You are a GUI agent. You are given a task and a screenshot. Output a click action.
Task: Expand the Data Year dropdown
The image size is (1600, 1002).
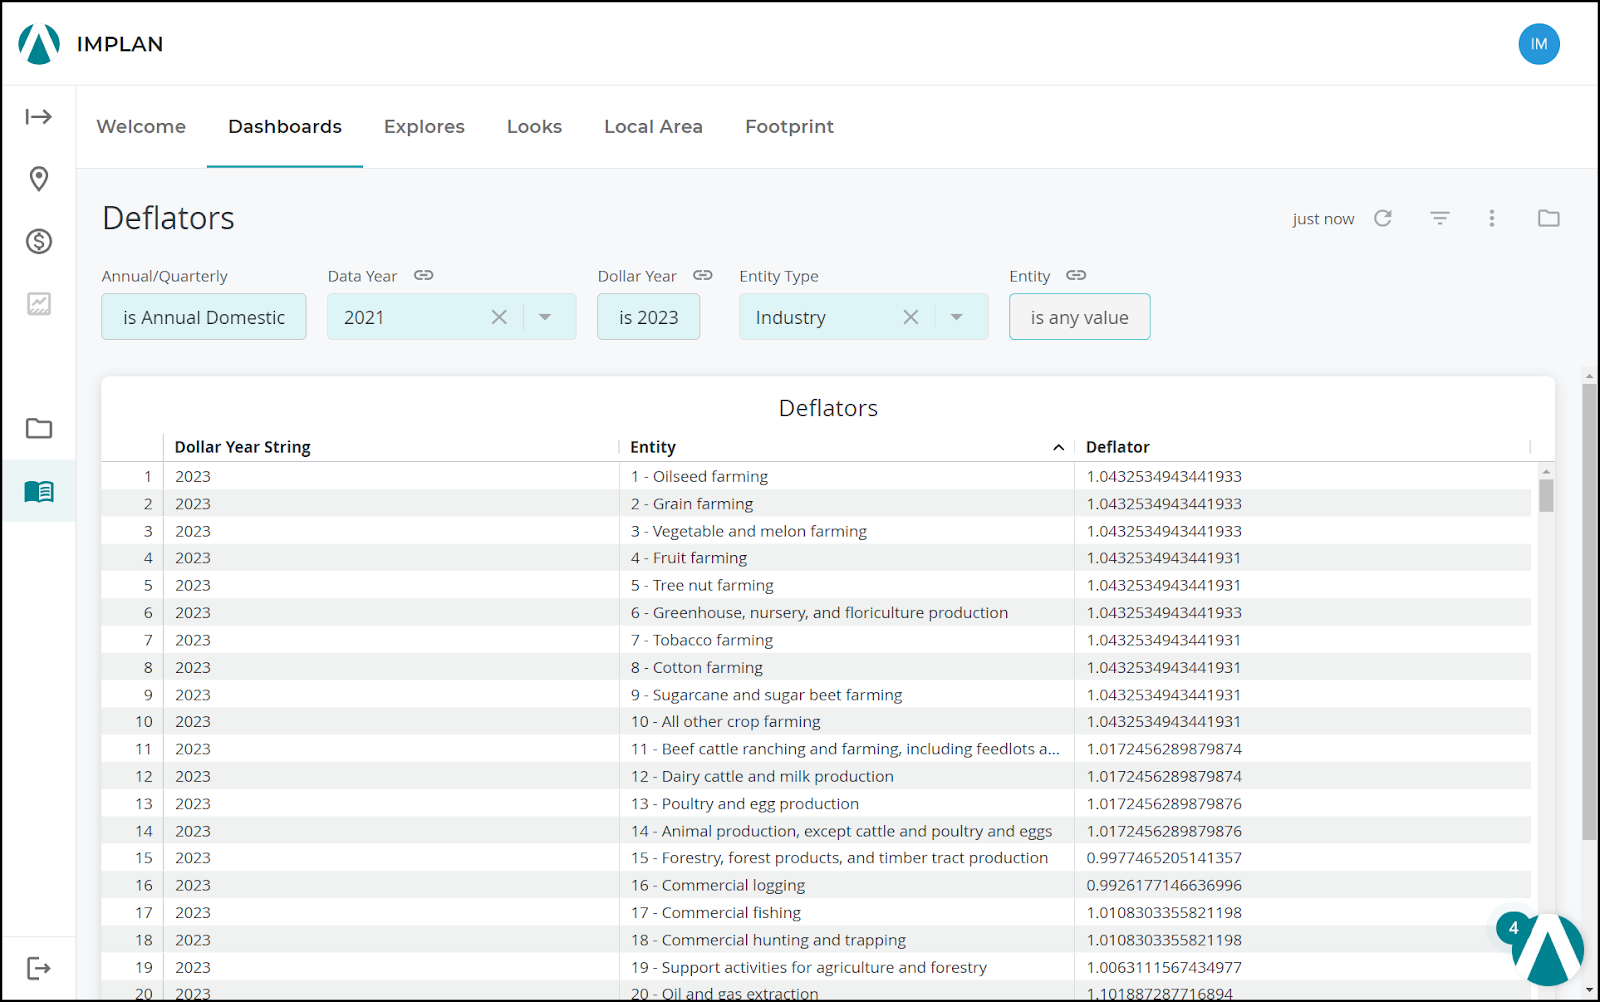click(x=545, y=317)
